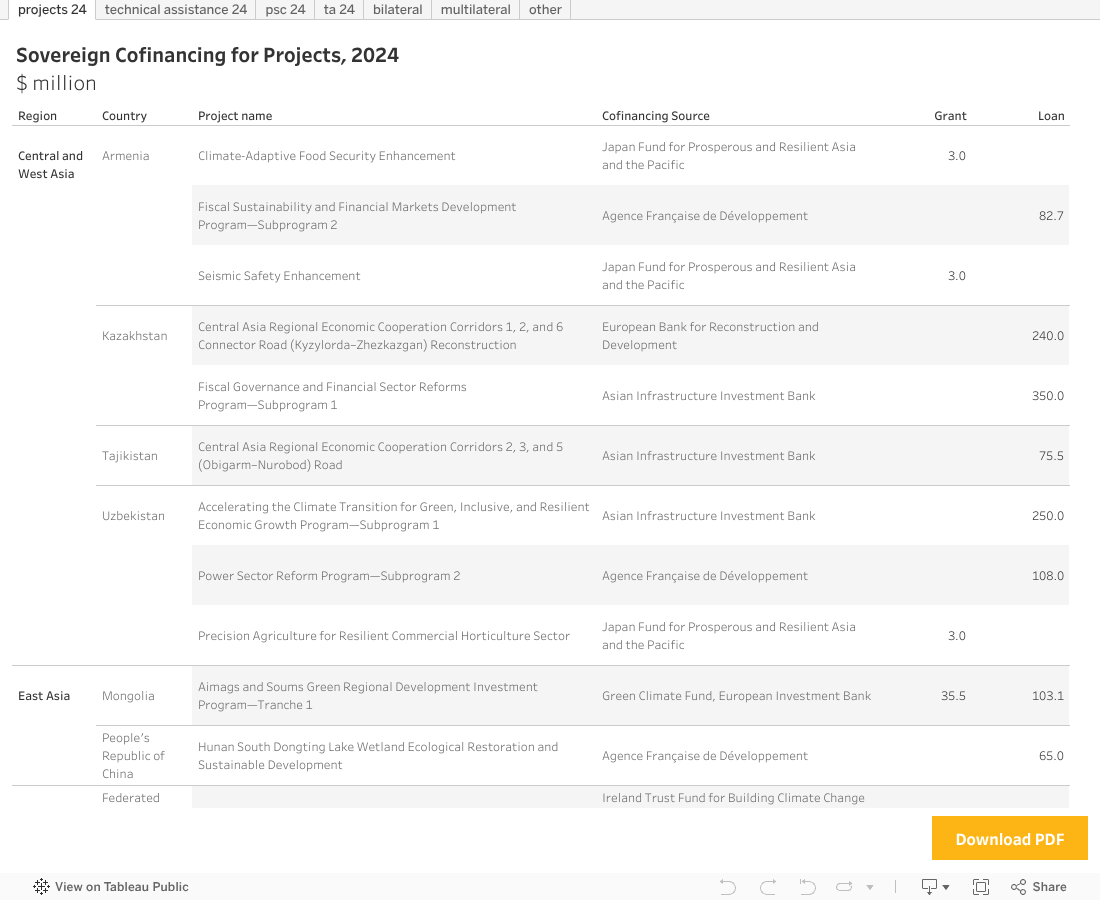Viewport: 1100px width, 900px height.
Task: Enter full screen mode
Action: tap(981, 887)
